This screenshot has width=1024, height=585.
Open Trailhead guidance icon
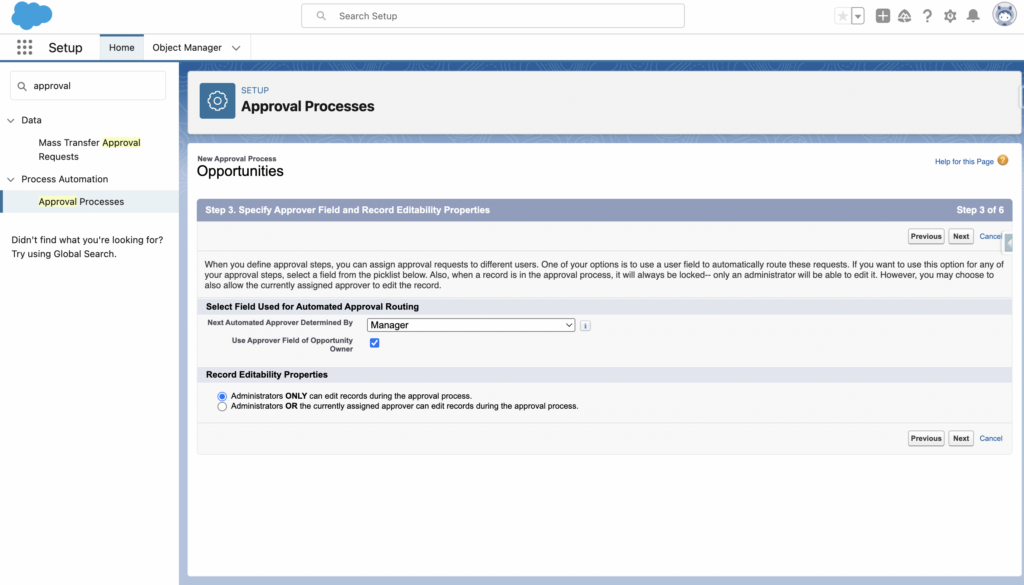(904, 16)
